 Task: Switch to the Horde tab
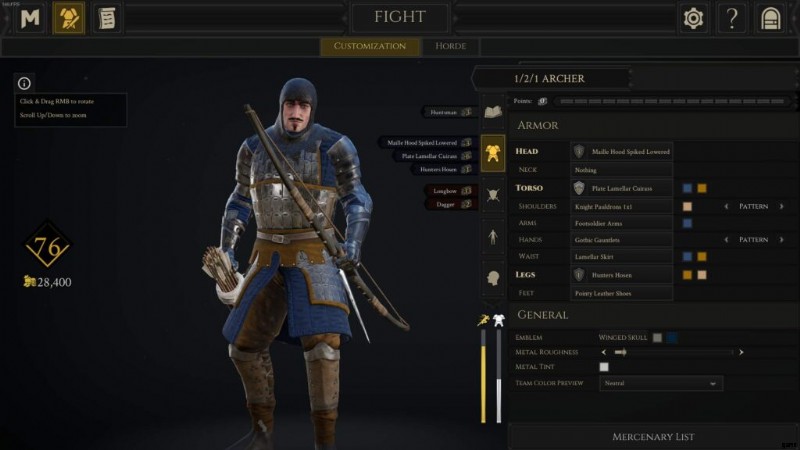pos(451,46)
